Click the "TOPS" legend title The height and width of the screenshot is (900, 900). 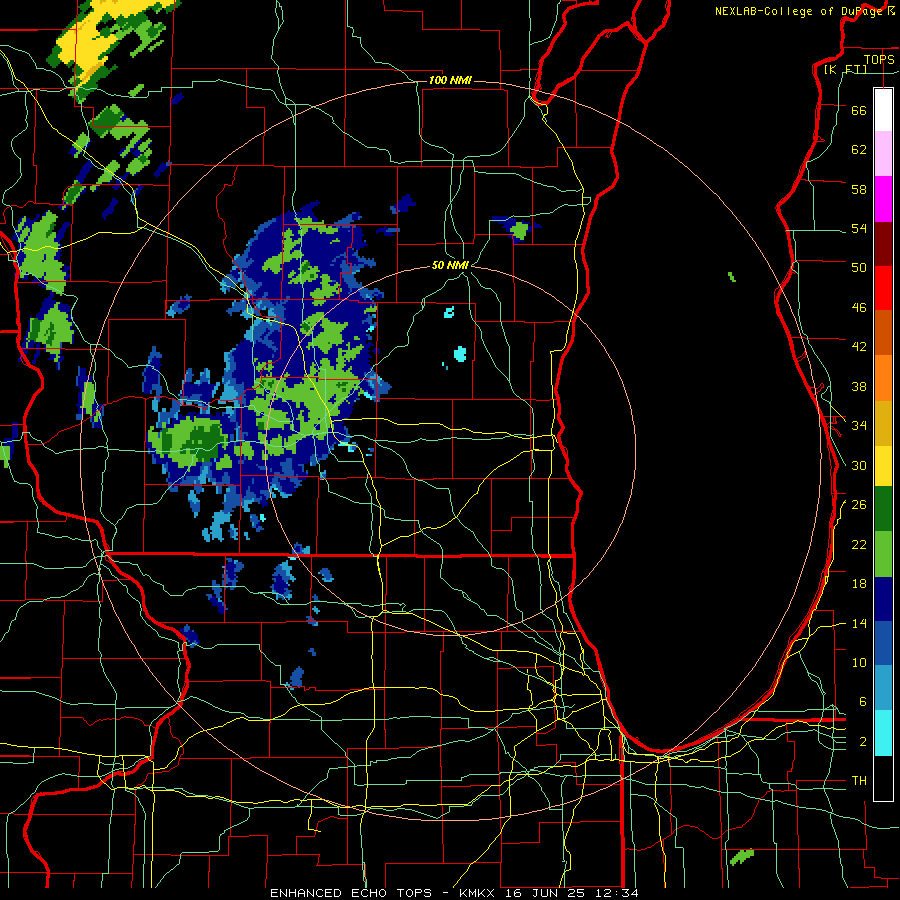tap(879, 59)
